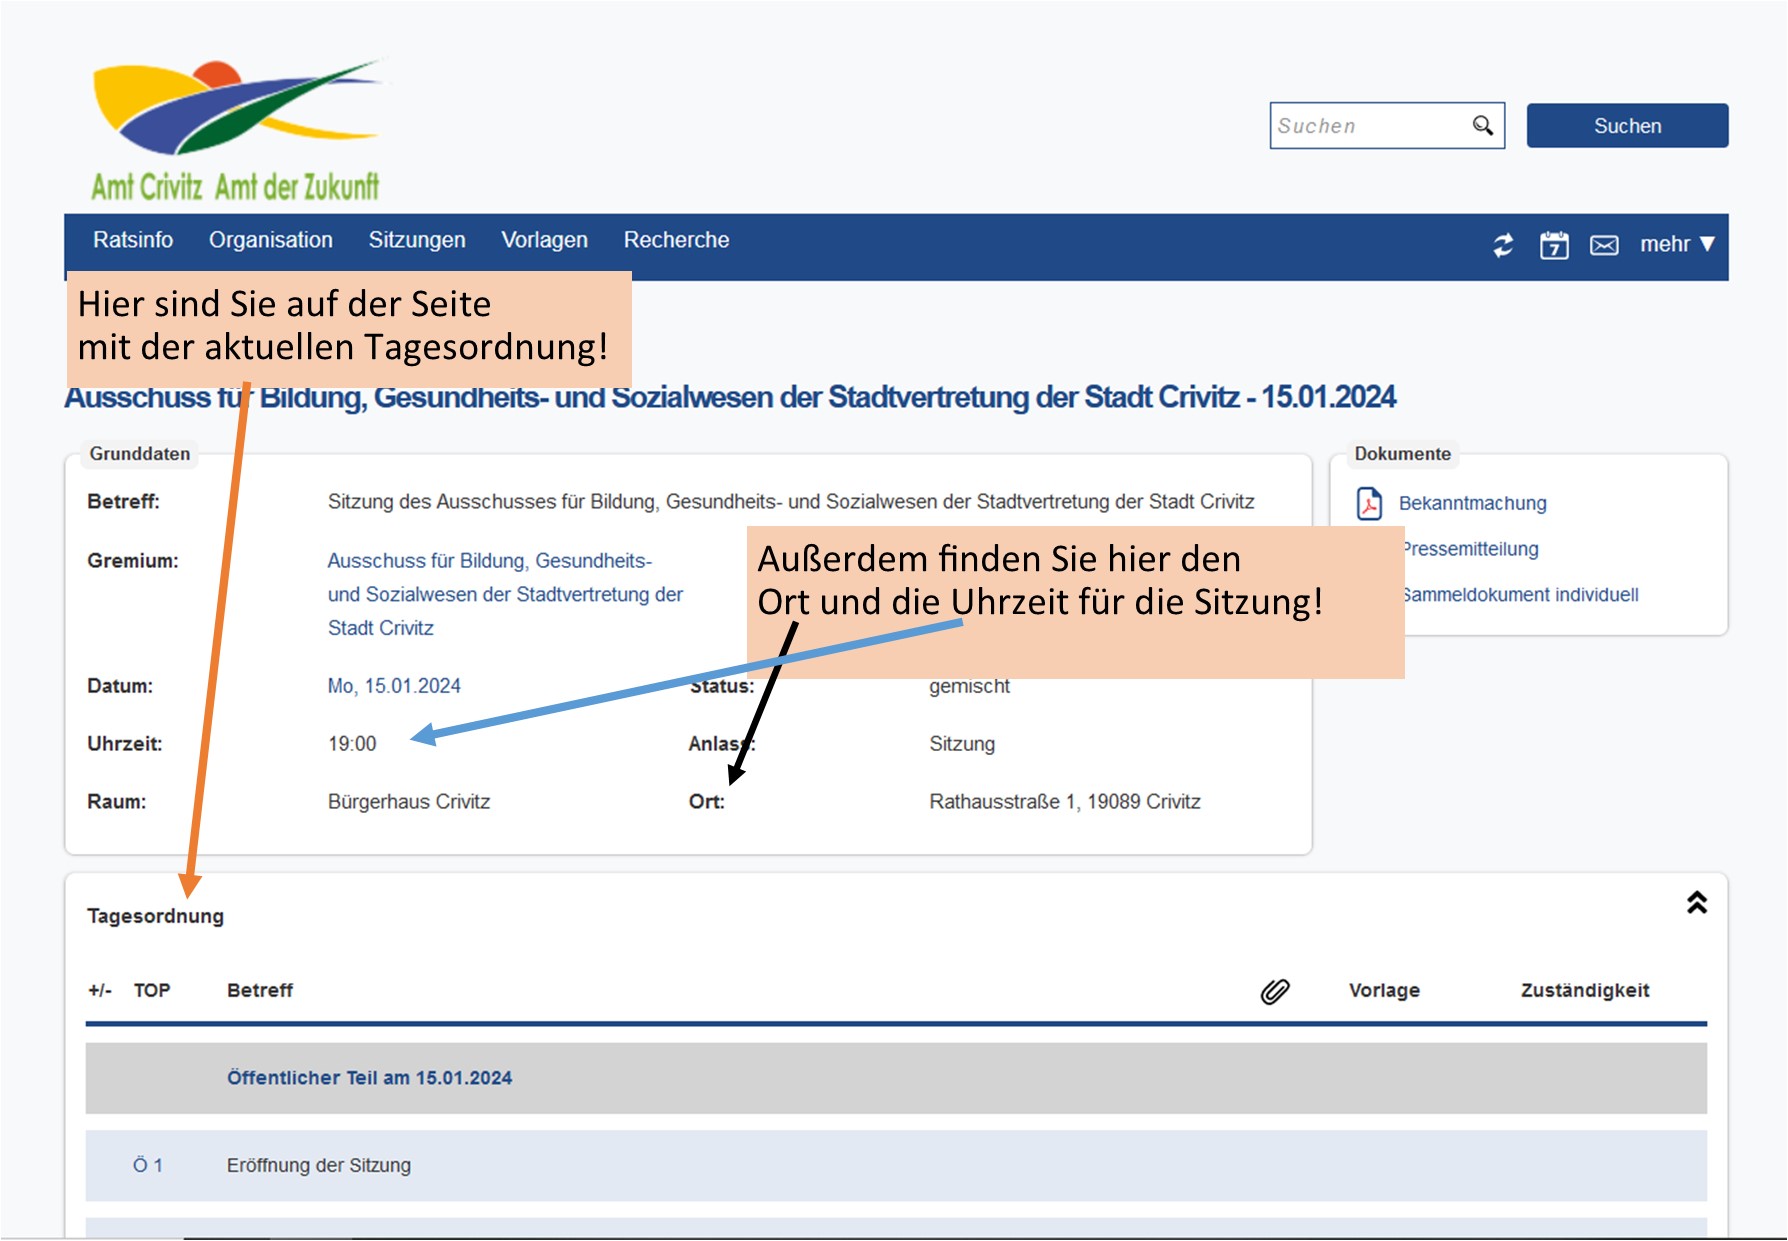Follow the Gremium committee link
Image resolution: width=1788 pixels, height=1241 pixels.
[x=489, y=561]
